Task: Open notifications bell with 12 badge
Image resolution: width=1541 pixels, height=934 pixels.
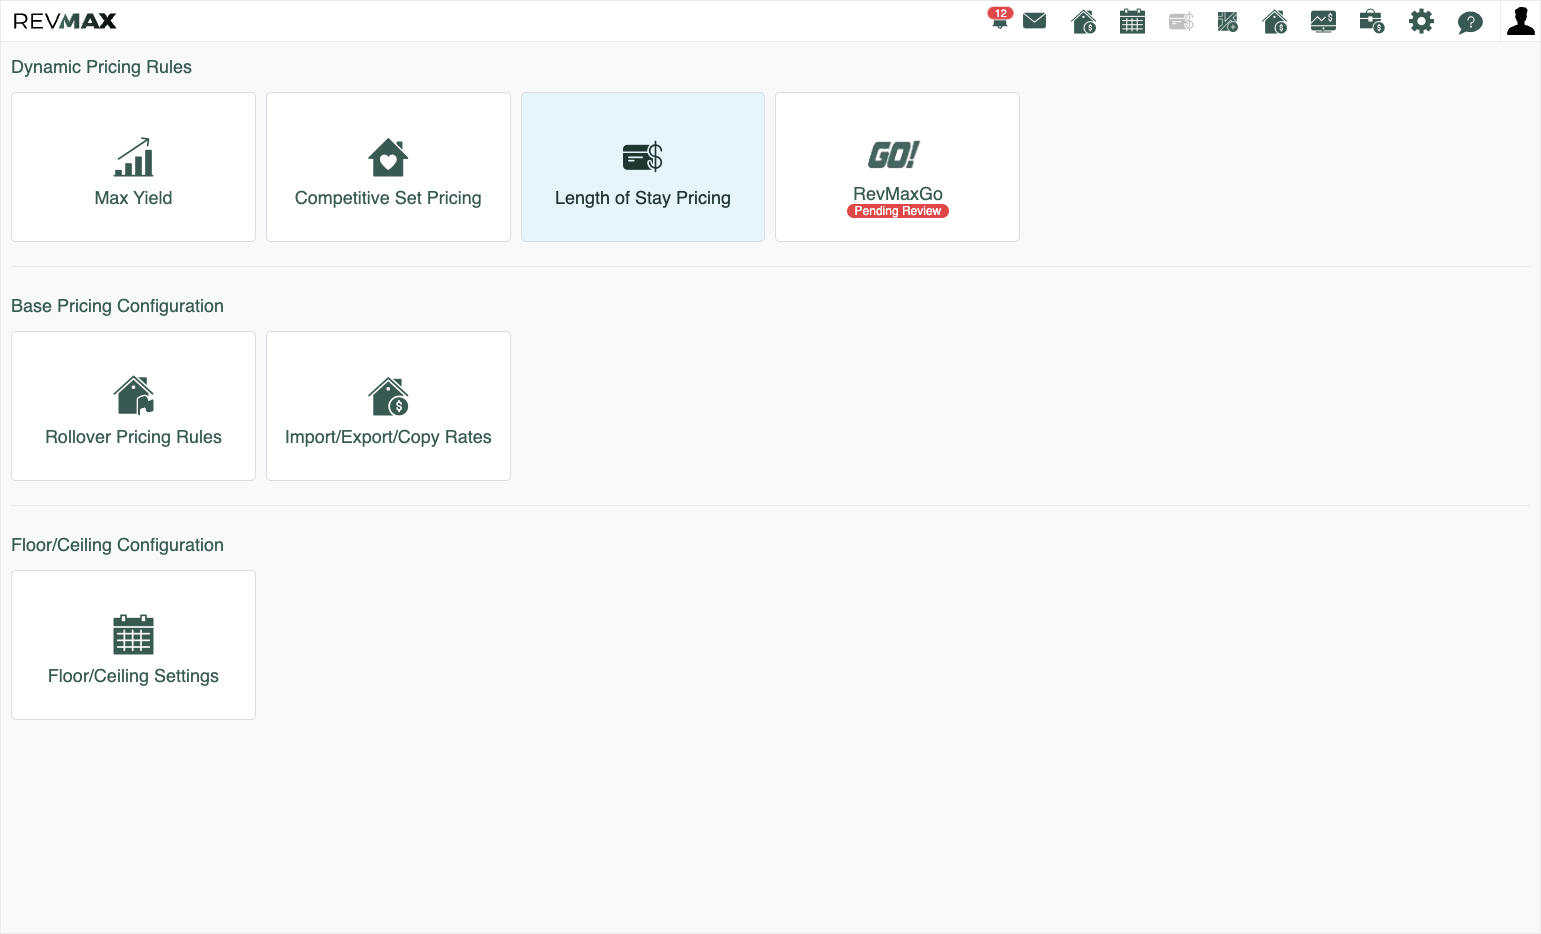Action: tap(999, 19)
